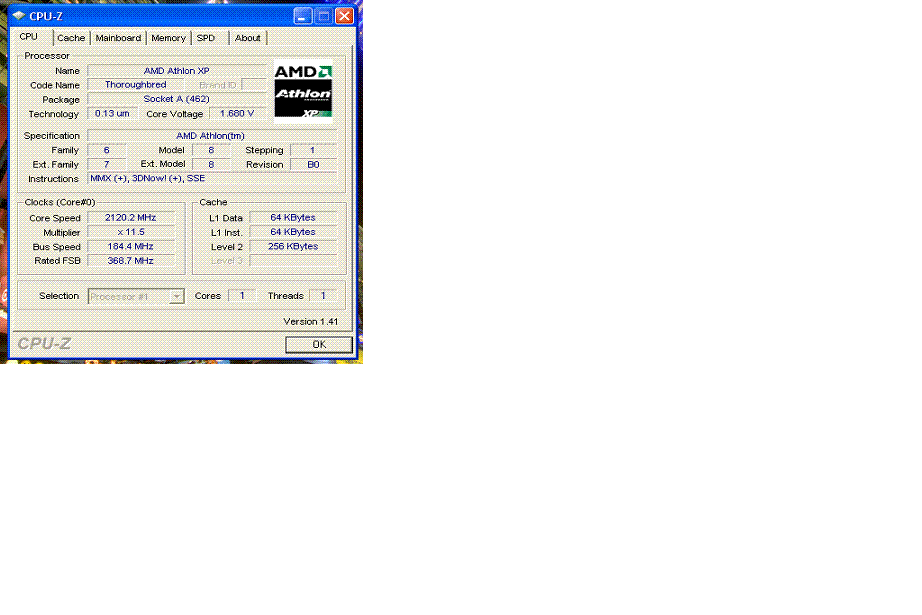Viewport: 922px width, 615px height.
Task: Click the AMD Athlon XP logo image
Action: 303,91
